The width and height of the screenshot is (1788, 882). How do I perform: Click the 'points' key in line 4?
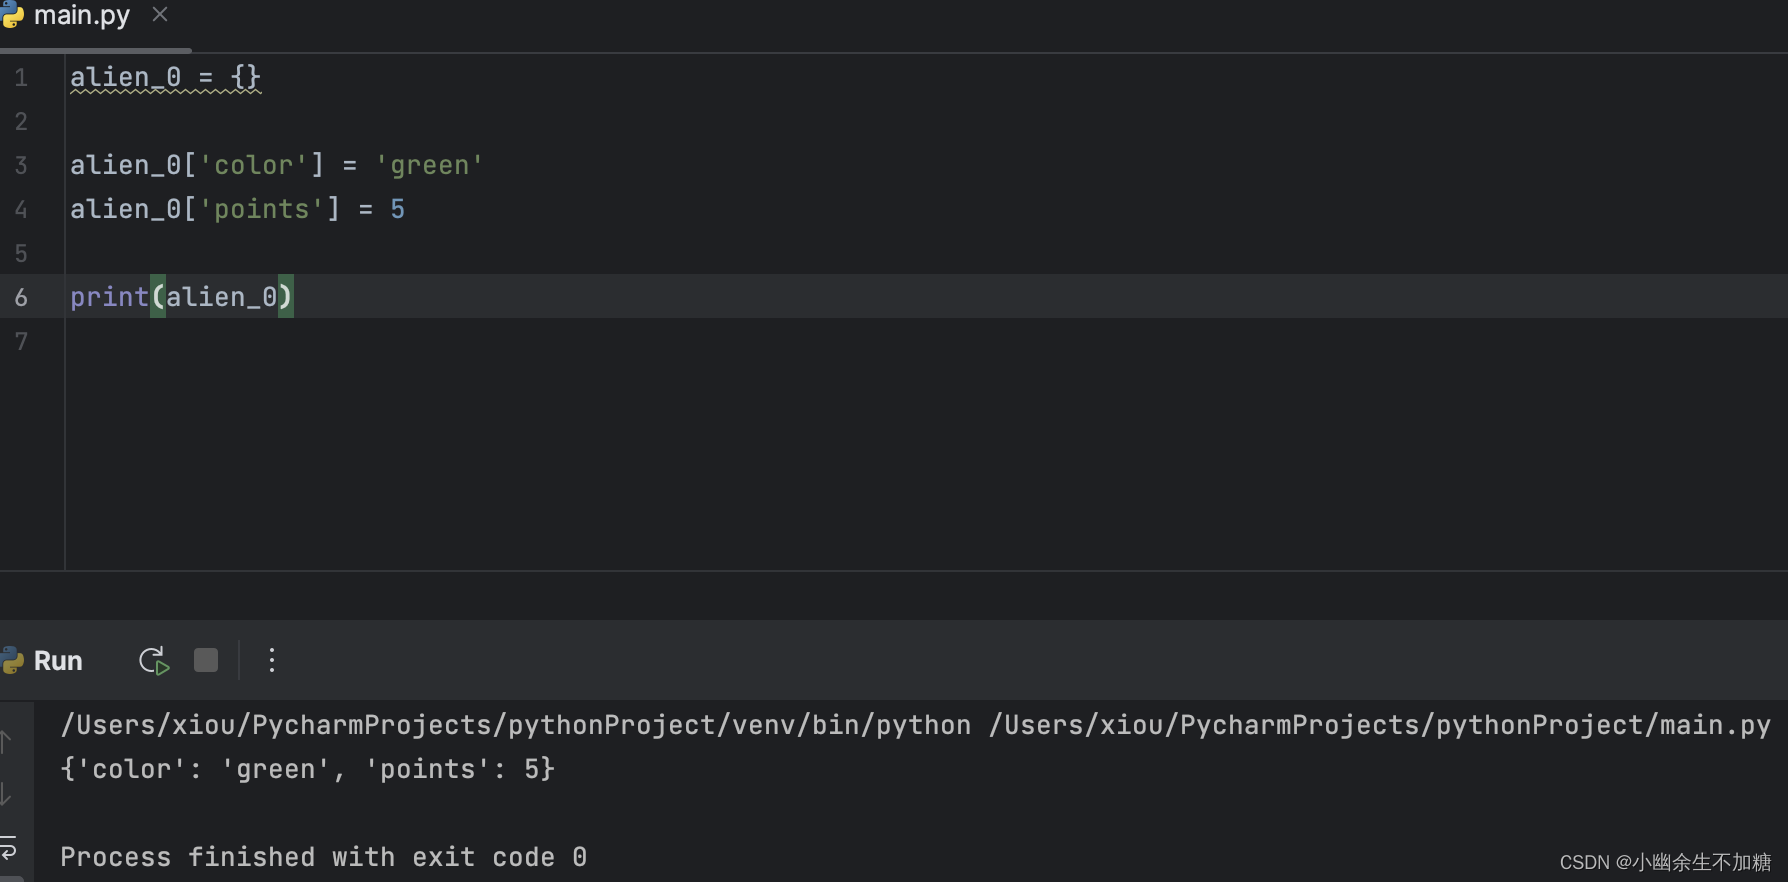[262, 209]
